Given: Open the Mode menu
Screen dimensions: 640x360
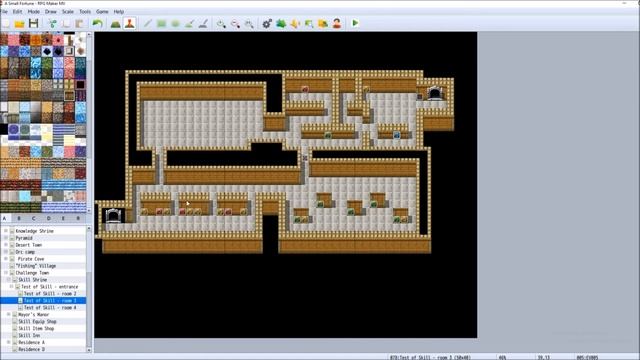Looking at the screenshot, I should coord(33,12).
